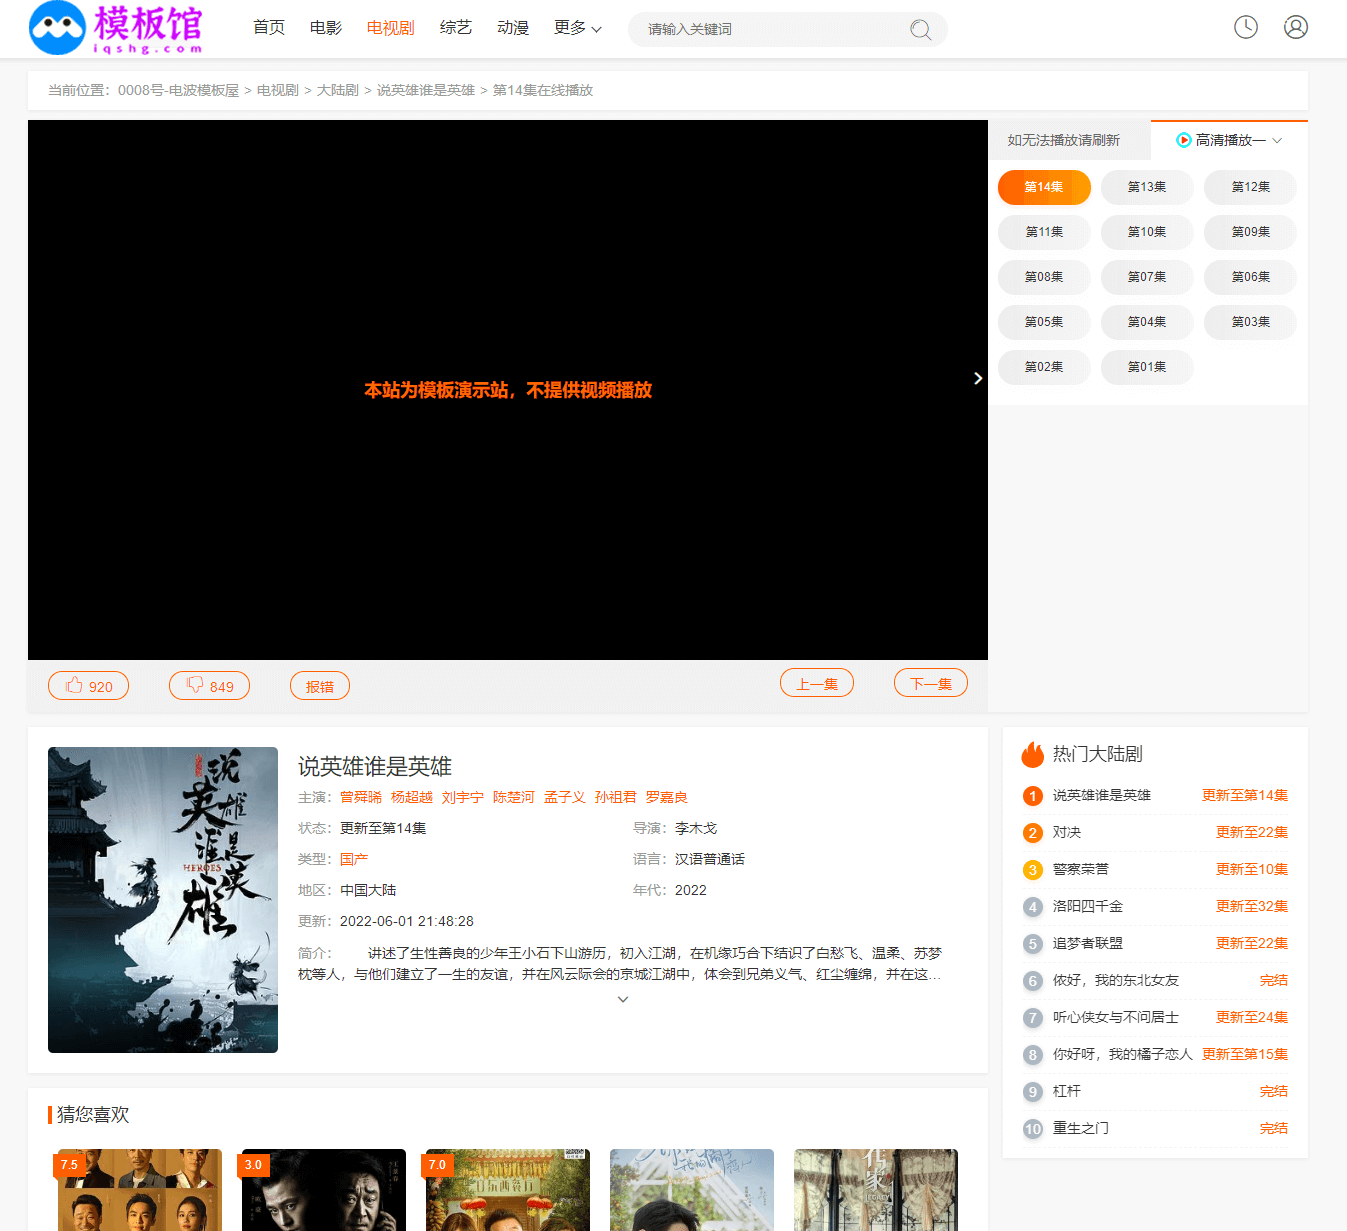Click the play icon beside 高清播放一
The width and height of the screenshot is (1347, 1231).
[x=1183, y=140]
